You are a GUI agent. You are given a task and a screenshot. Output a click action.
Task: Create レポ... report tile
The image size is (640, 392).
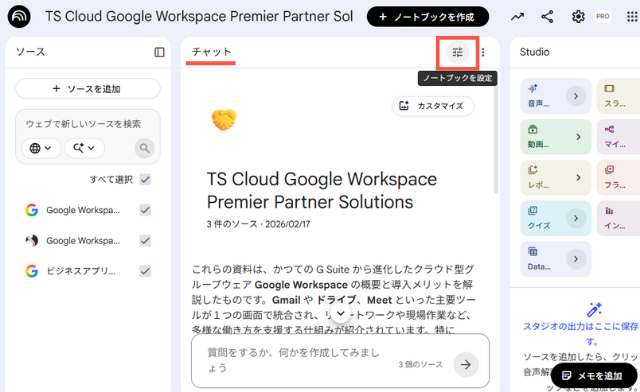point(555,178)
